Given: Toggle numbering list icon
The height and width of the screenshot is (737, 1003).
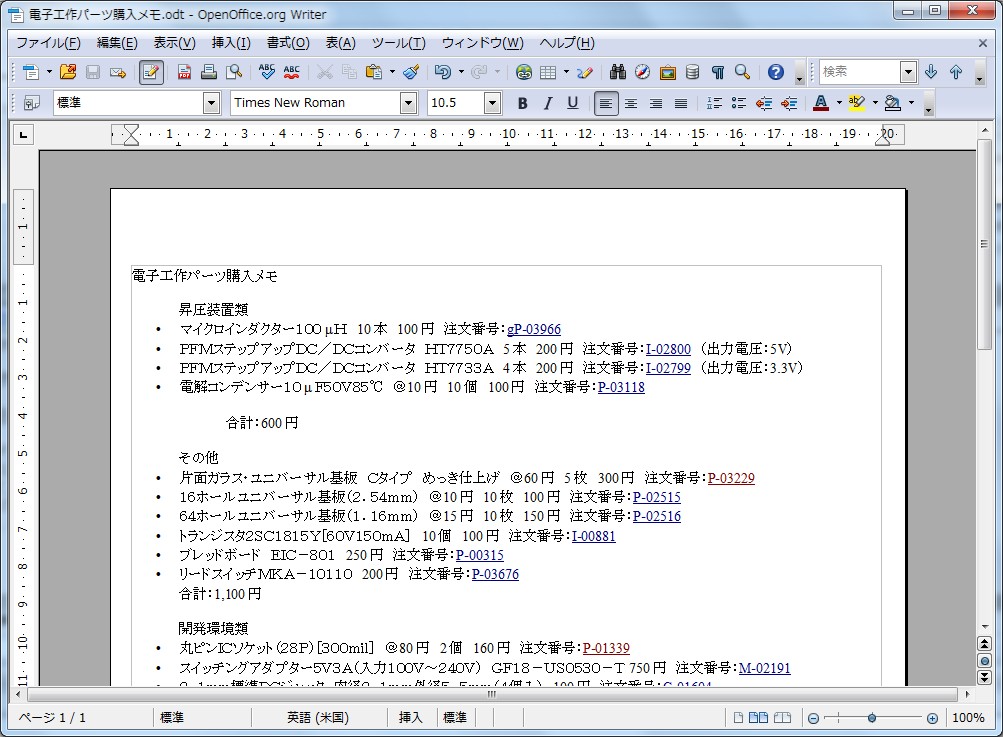Looking at the screenshot, I should (x=714, y=103).
